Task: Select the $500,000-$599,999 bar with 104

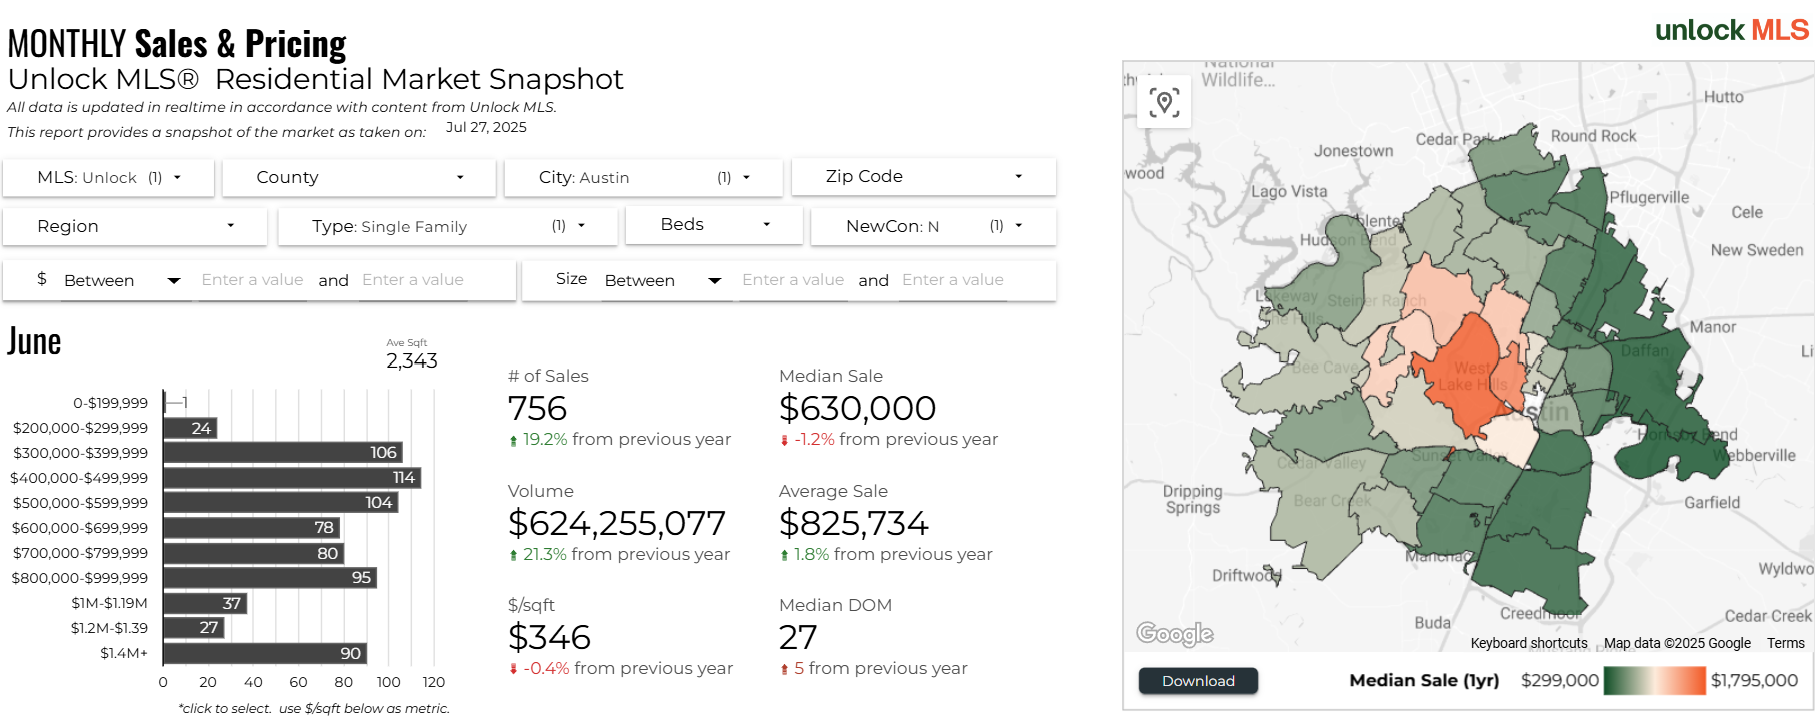Action: 281,503
